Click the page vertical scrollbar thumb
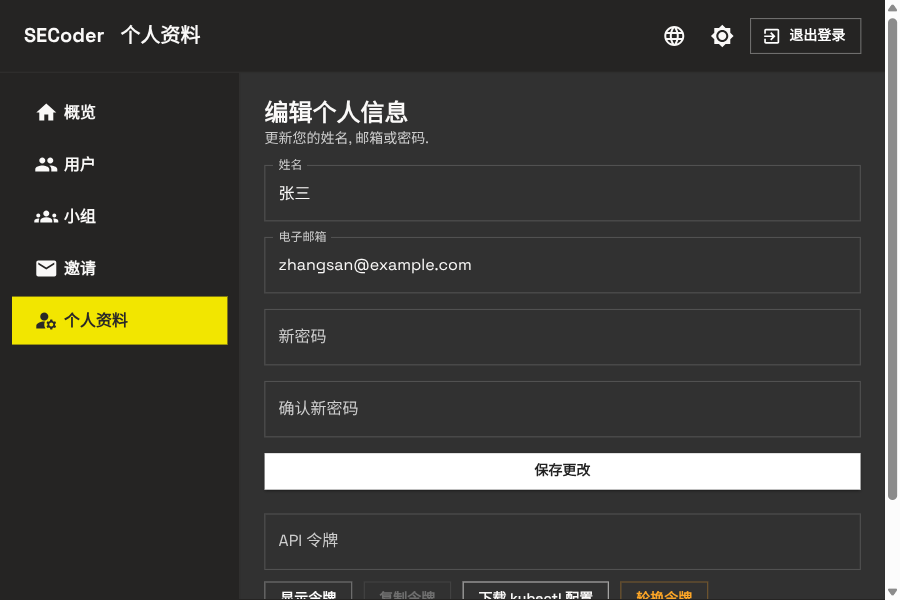This screenshot has height=600, width=900. pos(892,258)
